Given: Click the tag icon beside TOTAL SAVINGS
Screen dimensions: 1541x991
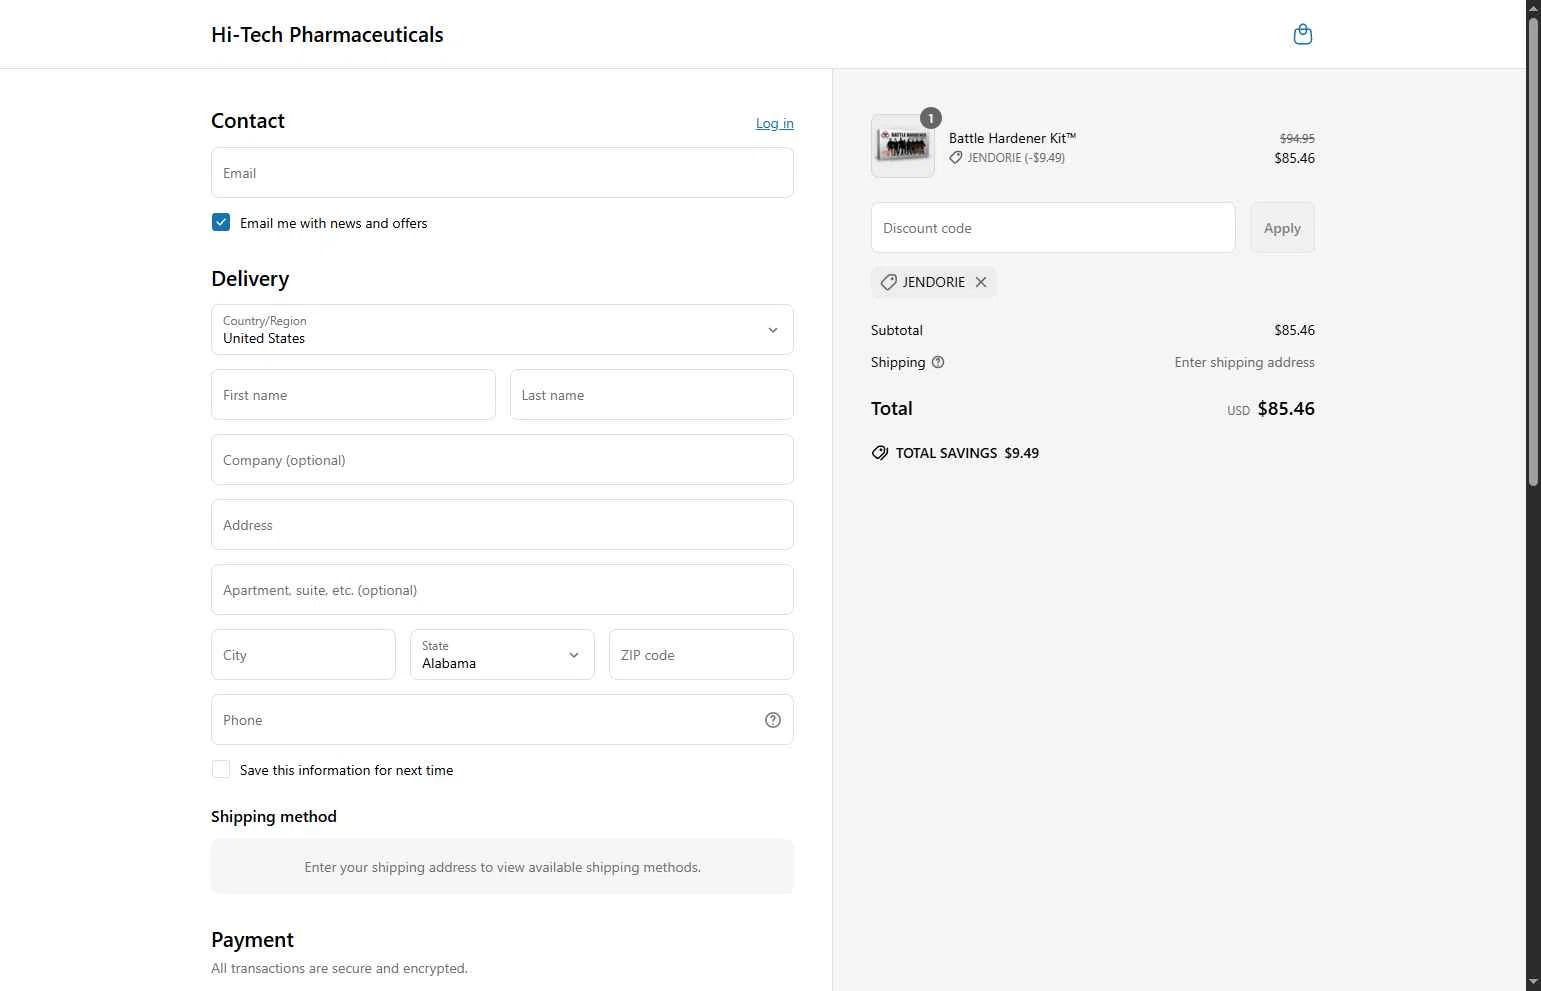Looking at the screenshot, I should point(880,453).
